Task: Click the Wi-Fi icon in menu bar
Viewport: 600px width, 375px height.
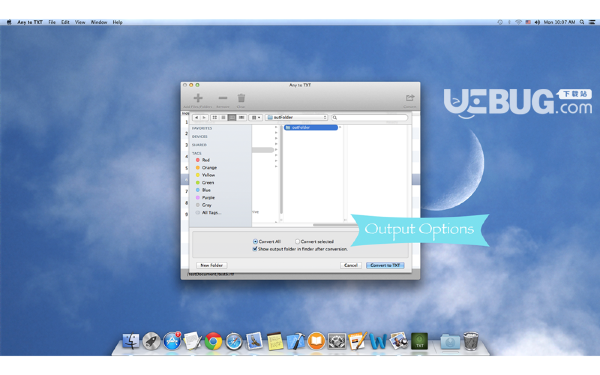Action: [x=518, y=22]
